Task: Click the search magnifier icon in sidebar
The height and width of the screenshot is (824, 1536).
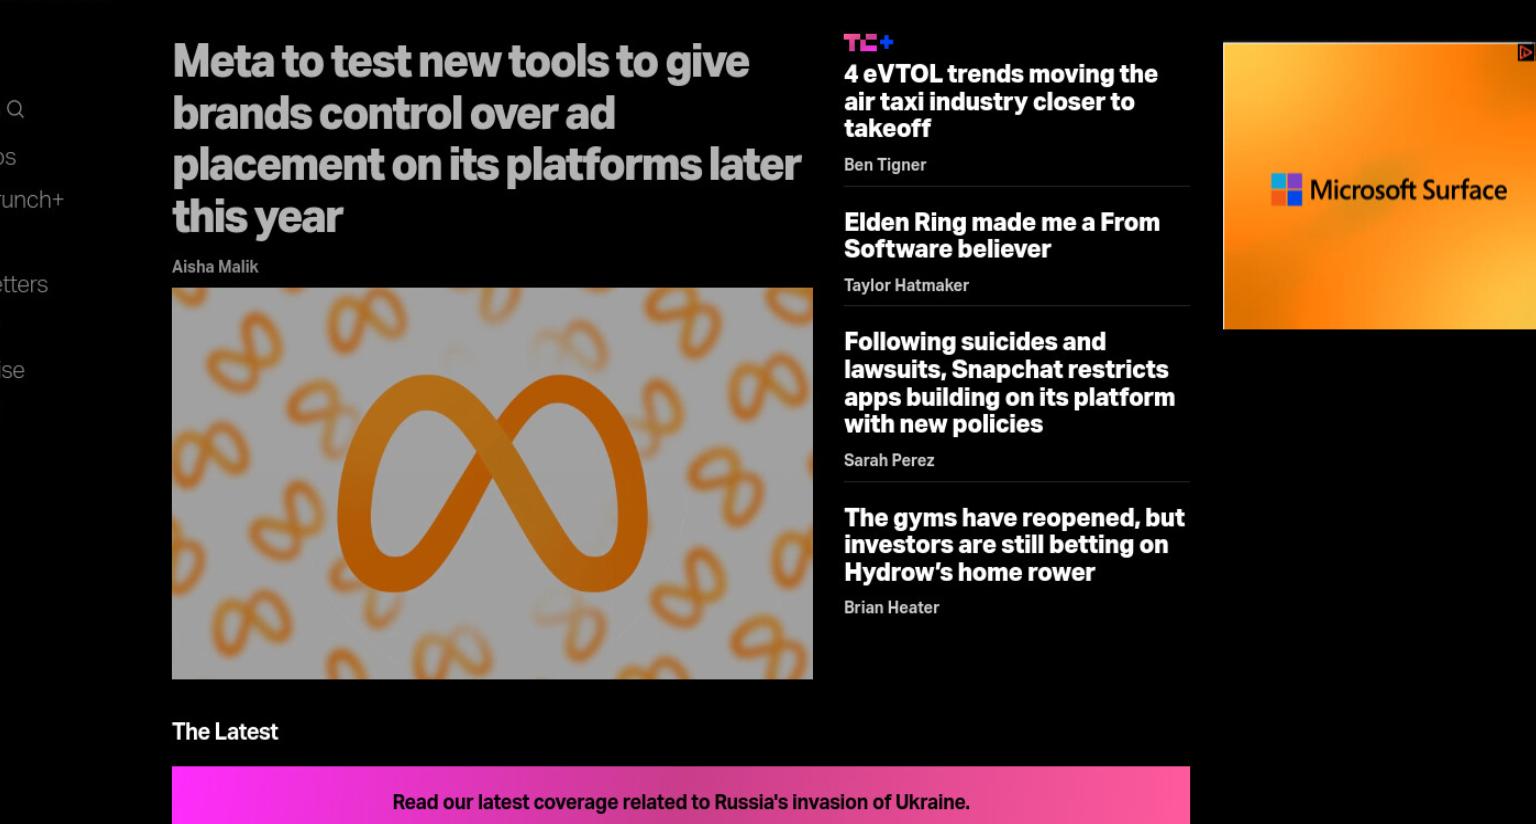Action: click(x=15, y=110)
